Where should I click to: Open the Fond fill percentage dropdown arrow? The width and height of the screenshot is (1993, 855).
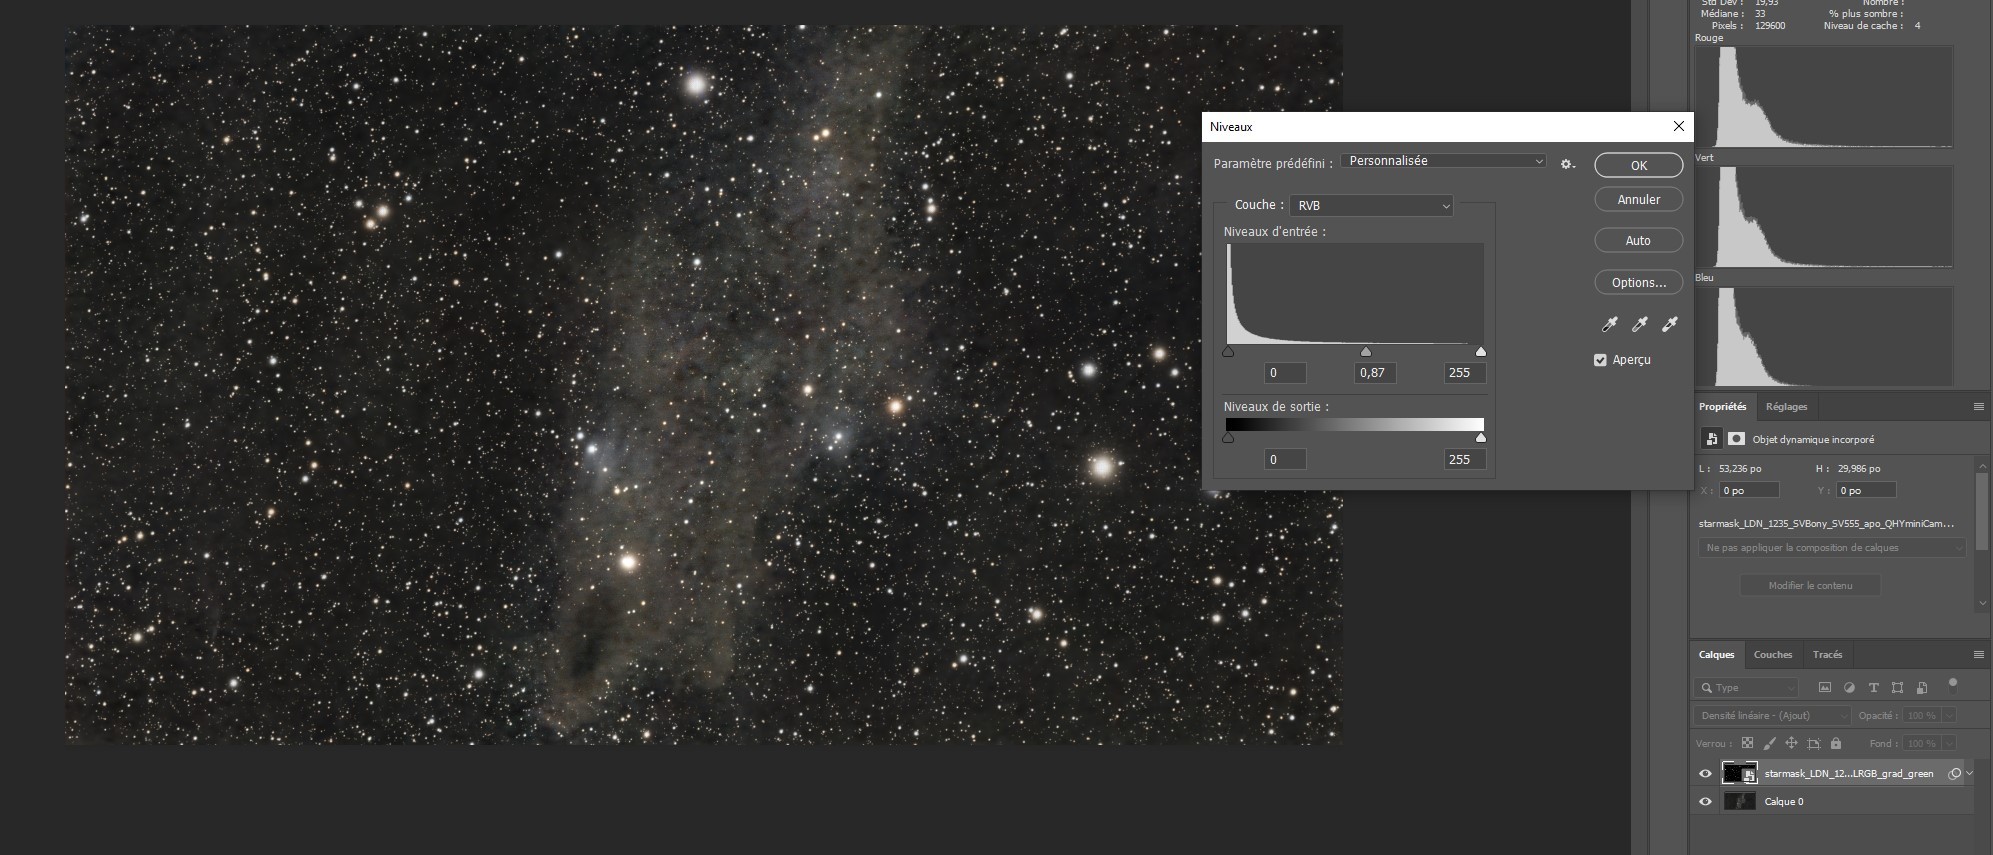click(1948, 743)
